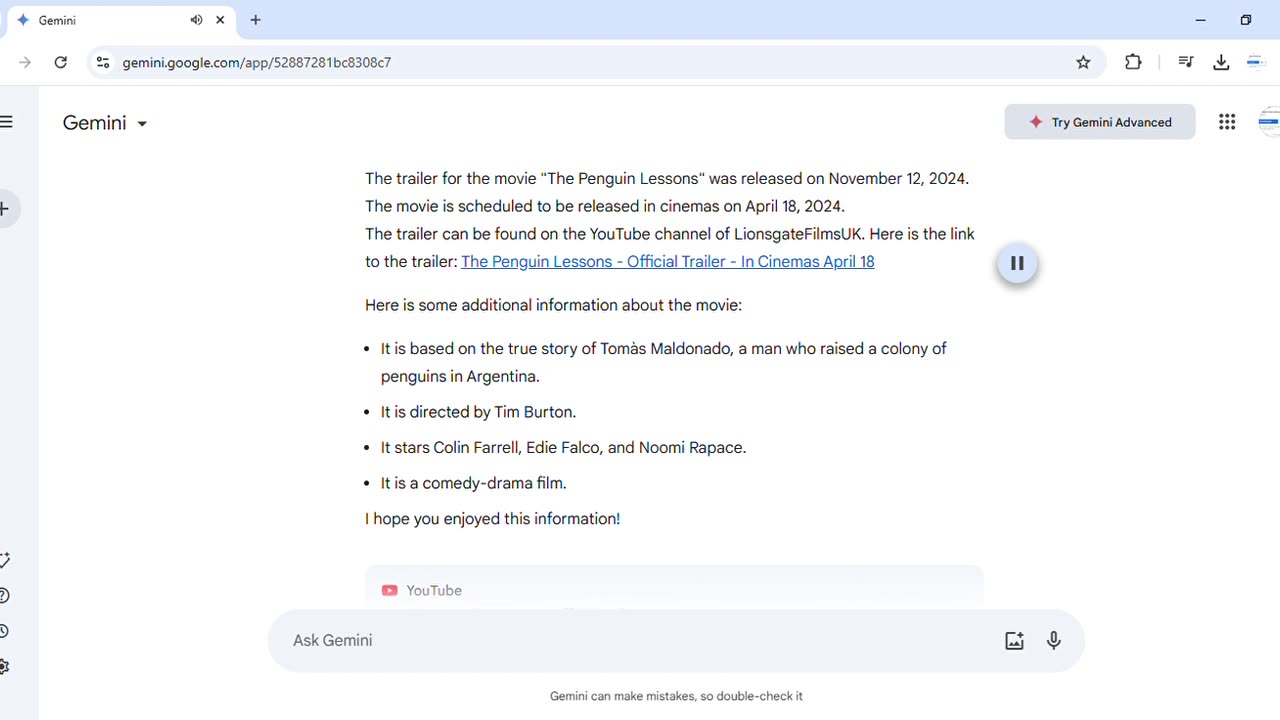The width and height of the screenshot is (1280, 720).
Task: Click text 'I hope you enjoyed this information!'
Action: (492, 519)
